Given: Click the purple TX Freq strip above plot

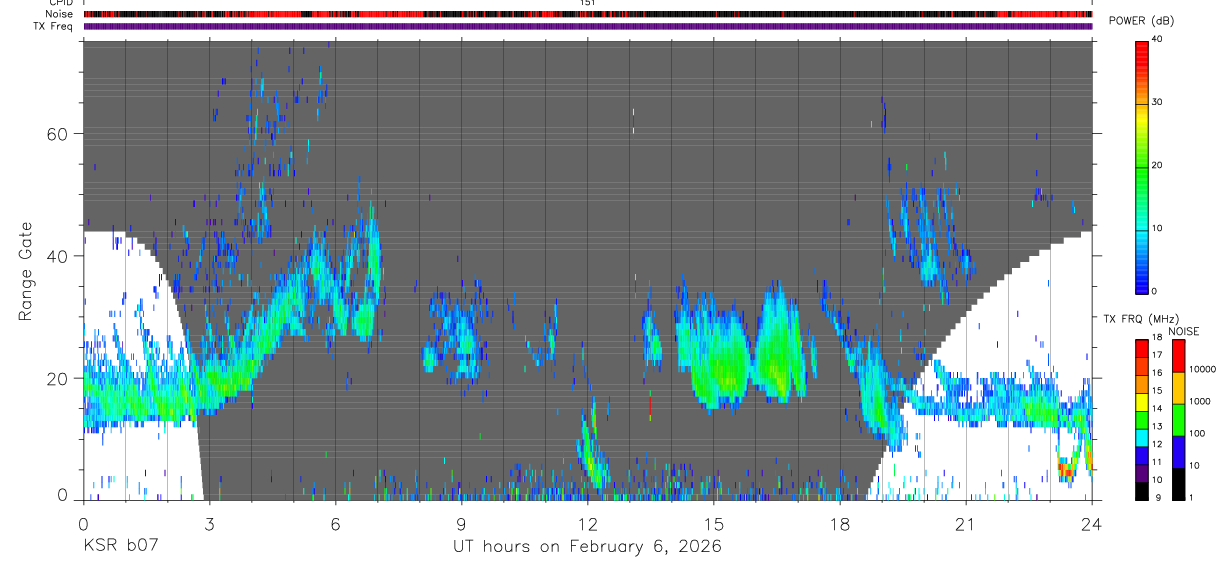Looking at the screenshot, I should tap(588, 26).
